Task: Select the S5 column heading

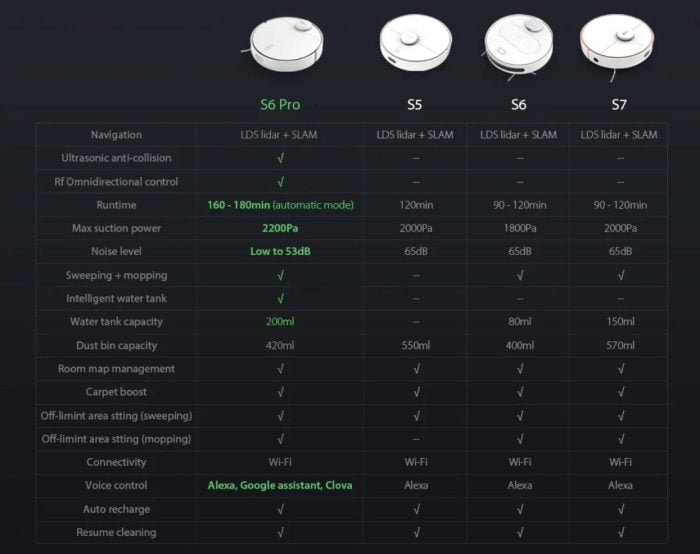Action: pos(414,104)
